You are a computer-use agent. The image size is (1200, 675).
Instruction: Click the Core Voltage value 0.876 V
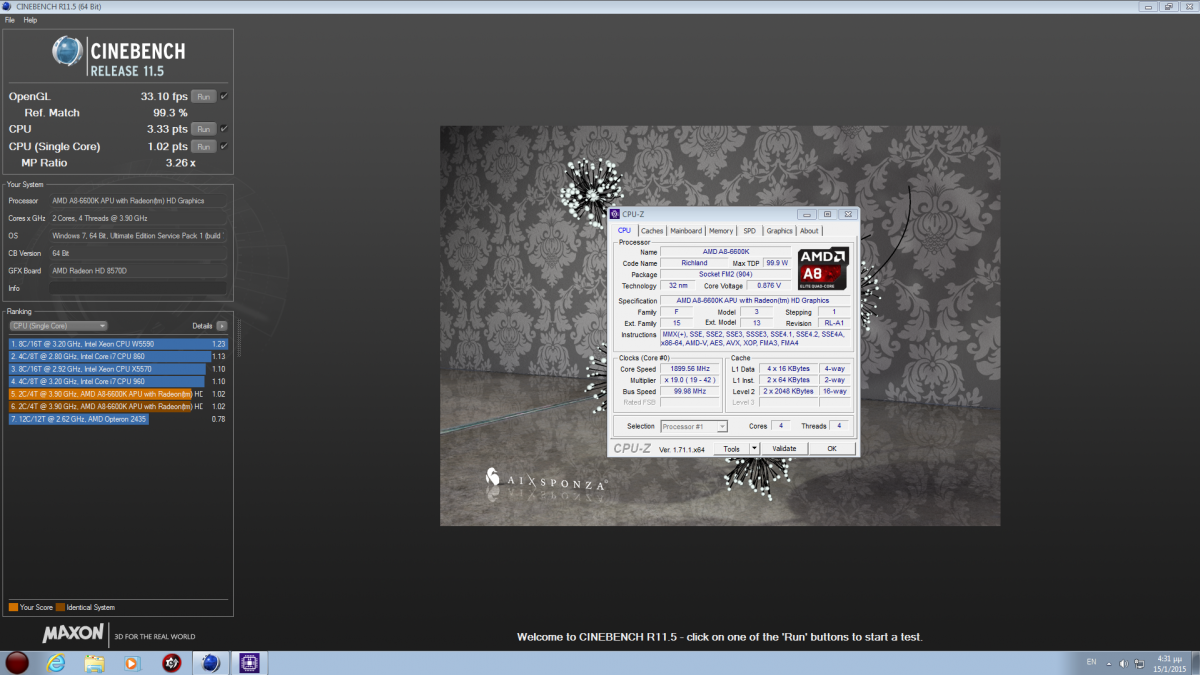(x=769, y=286)
